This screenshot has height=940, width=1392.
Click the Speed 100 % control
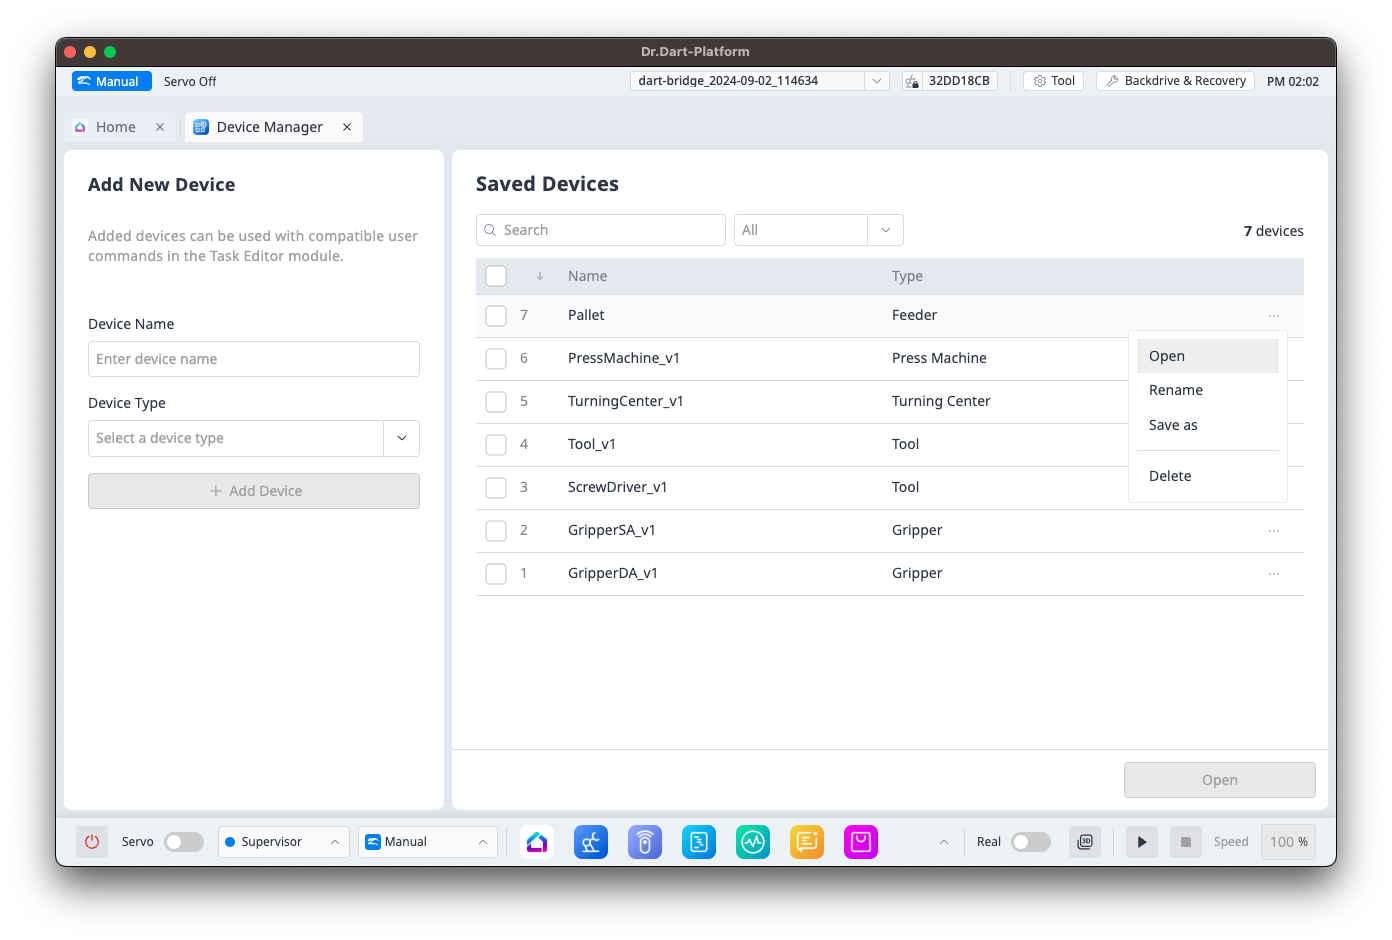pyautogui.click(x=1288, y=842)
